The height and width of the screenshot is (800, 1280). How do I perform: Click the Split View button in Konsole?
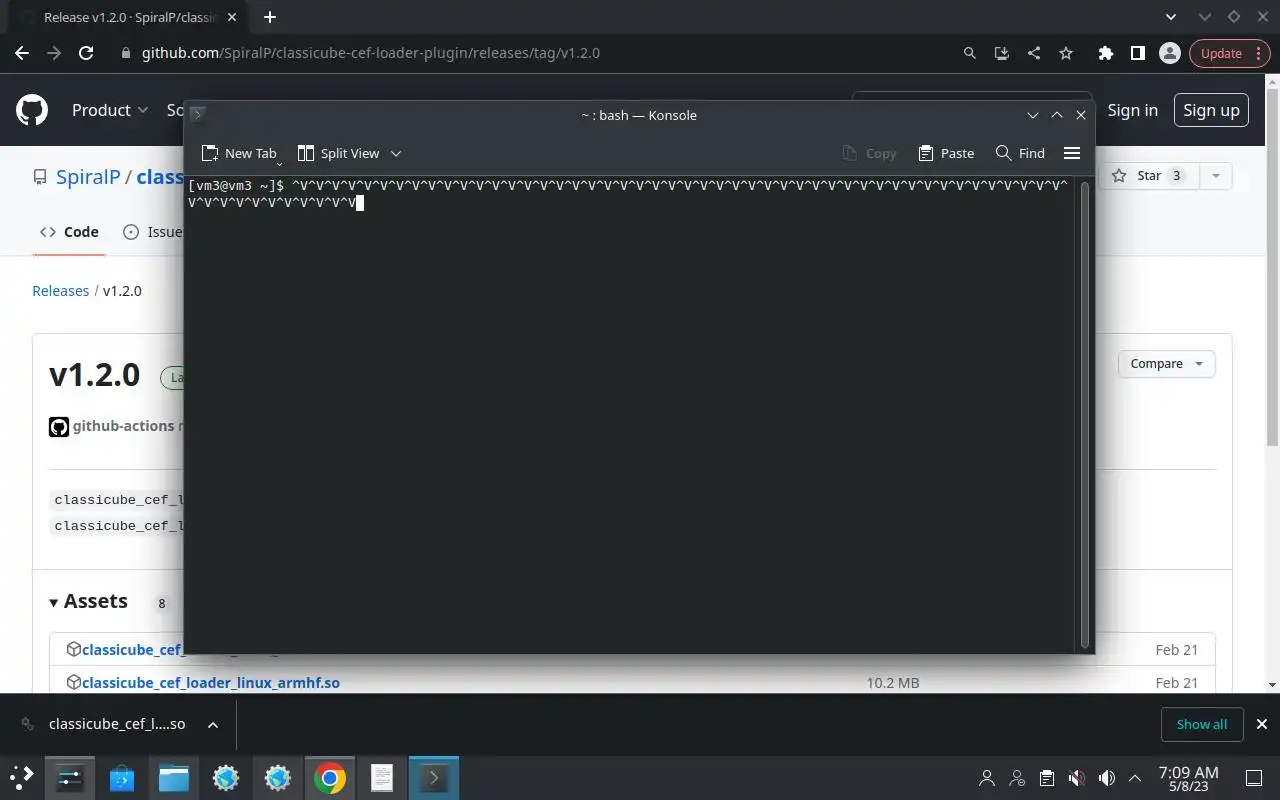click(339, 153)
